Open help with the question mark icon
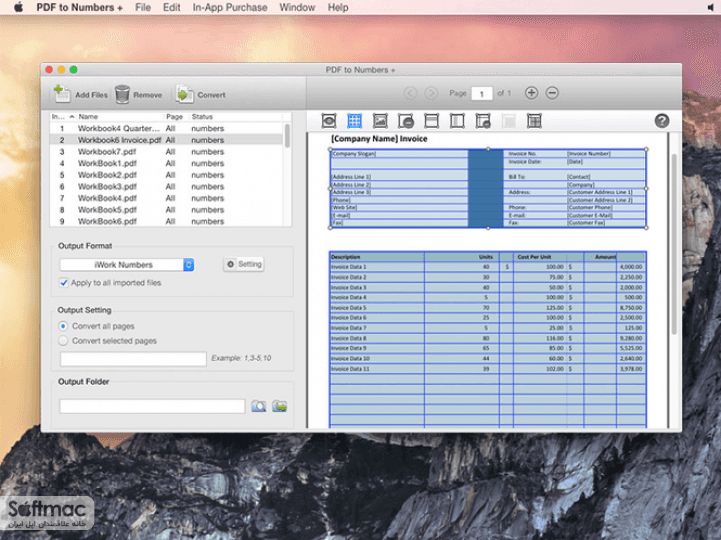Viewport: 721px width, 540px height. 662,121
